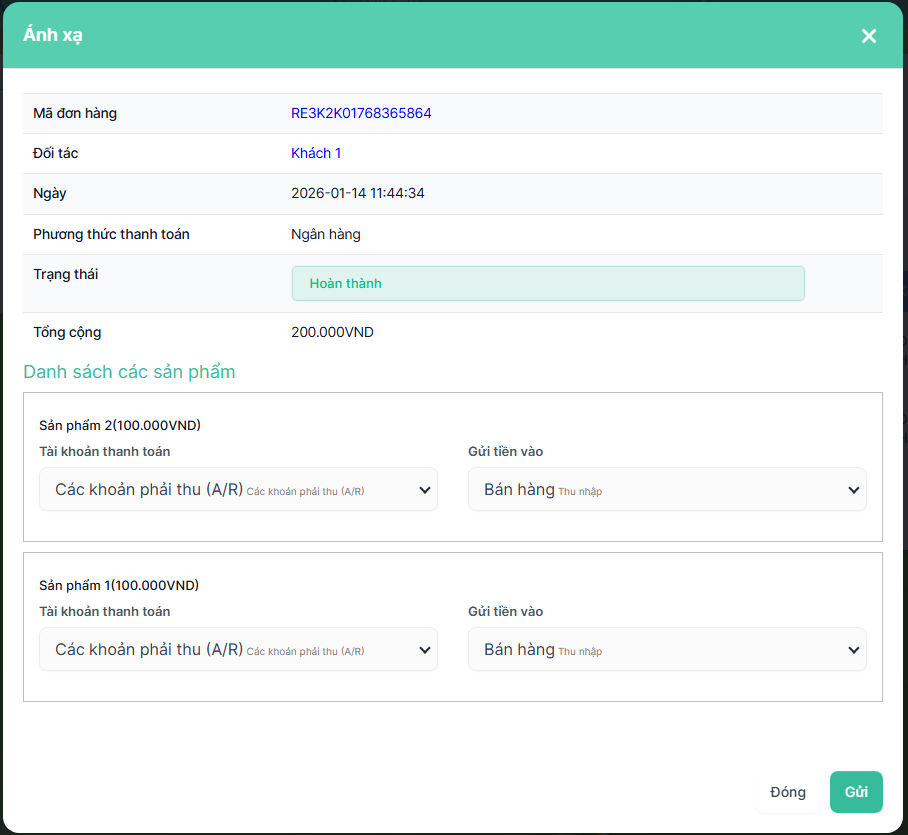Image resolution: width=908 pixels, height=835 pixels.
Task: Submit the mapping with Gửi button
Action: (856, 792)
